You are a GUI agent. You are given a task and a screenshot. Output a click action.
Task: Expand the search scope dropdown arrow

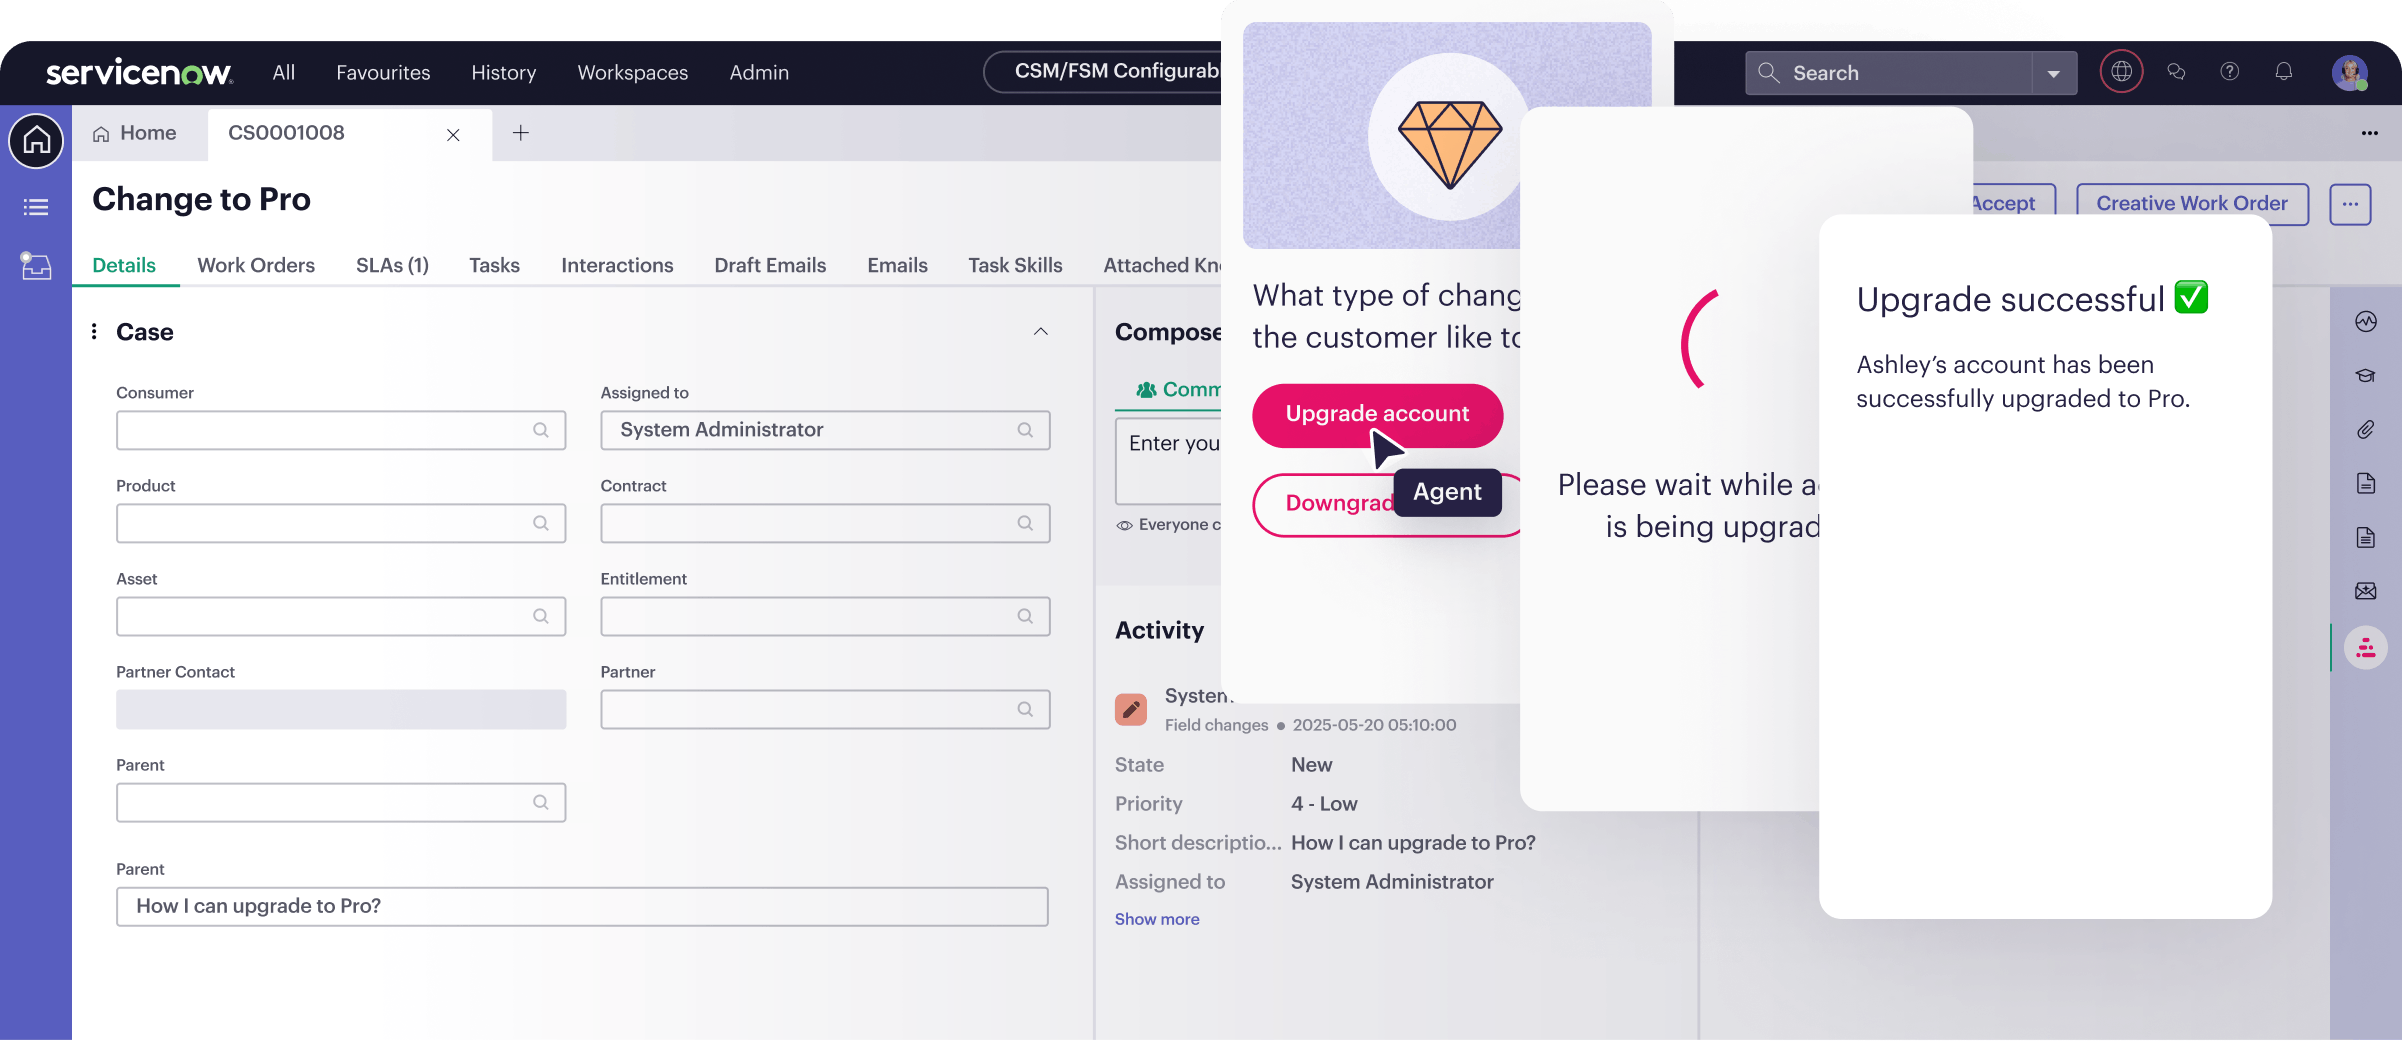[2054, 73]
